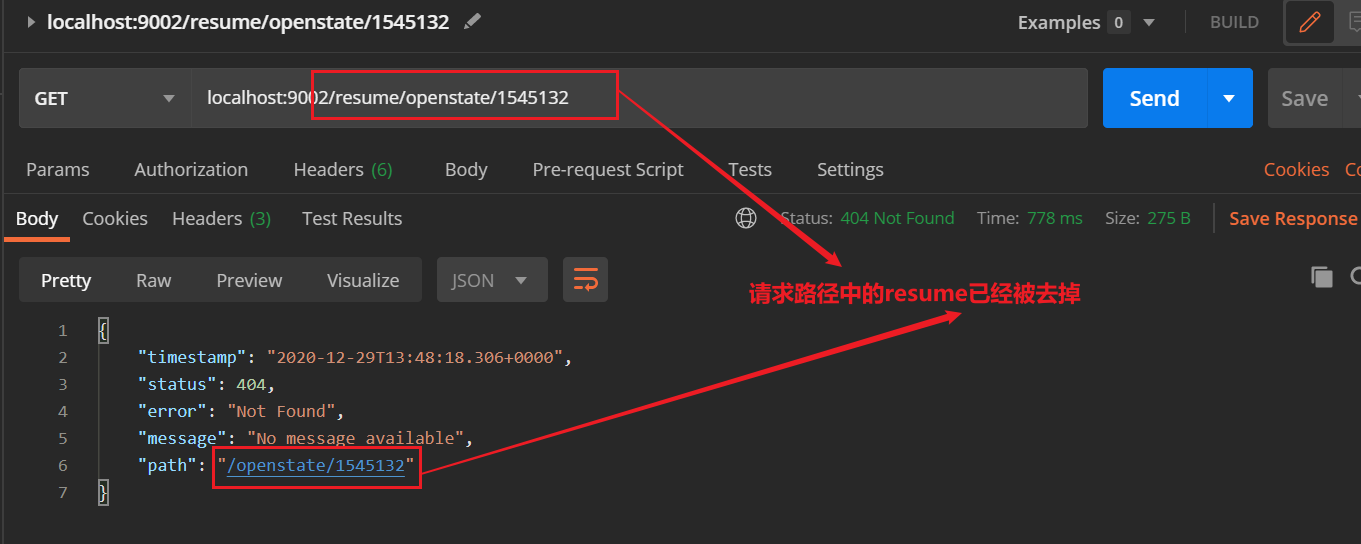The width and height of the screenshot is (1361, 544).
Task: Switch to Preview view
Action: point(249,280)
